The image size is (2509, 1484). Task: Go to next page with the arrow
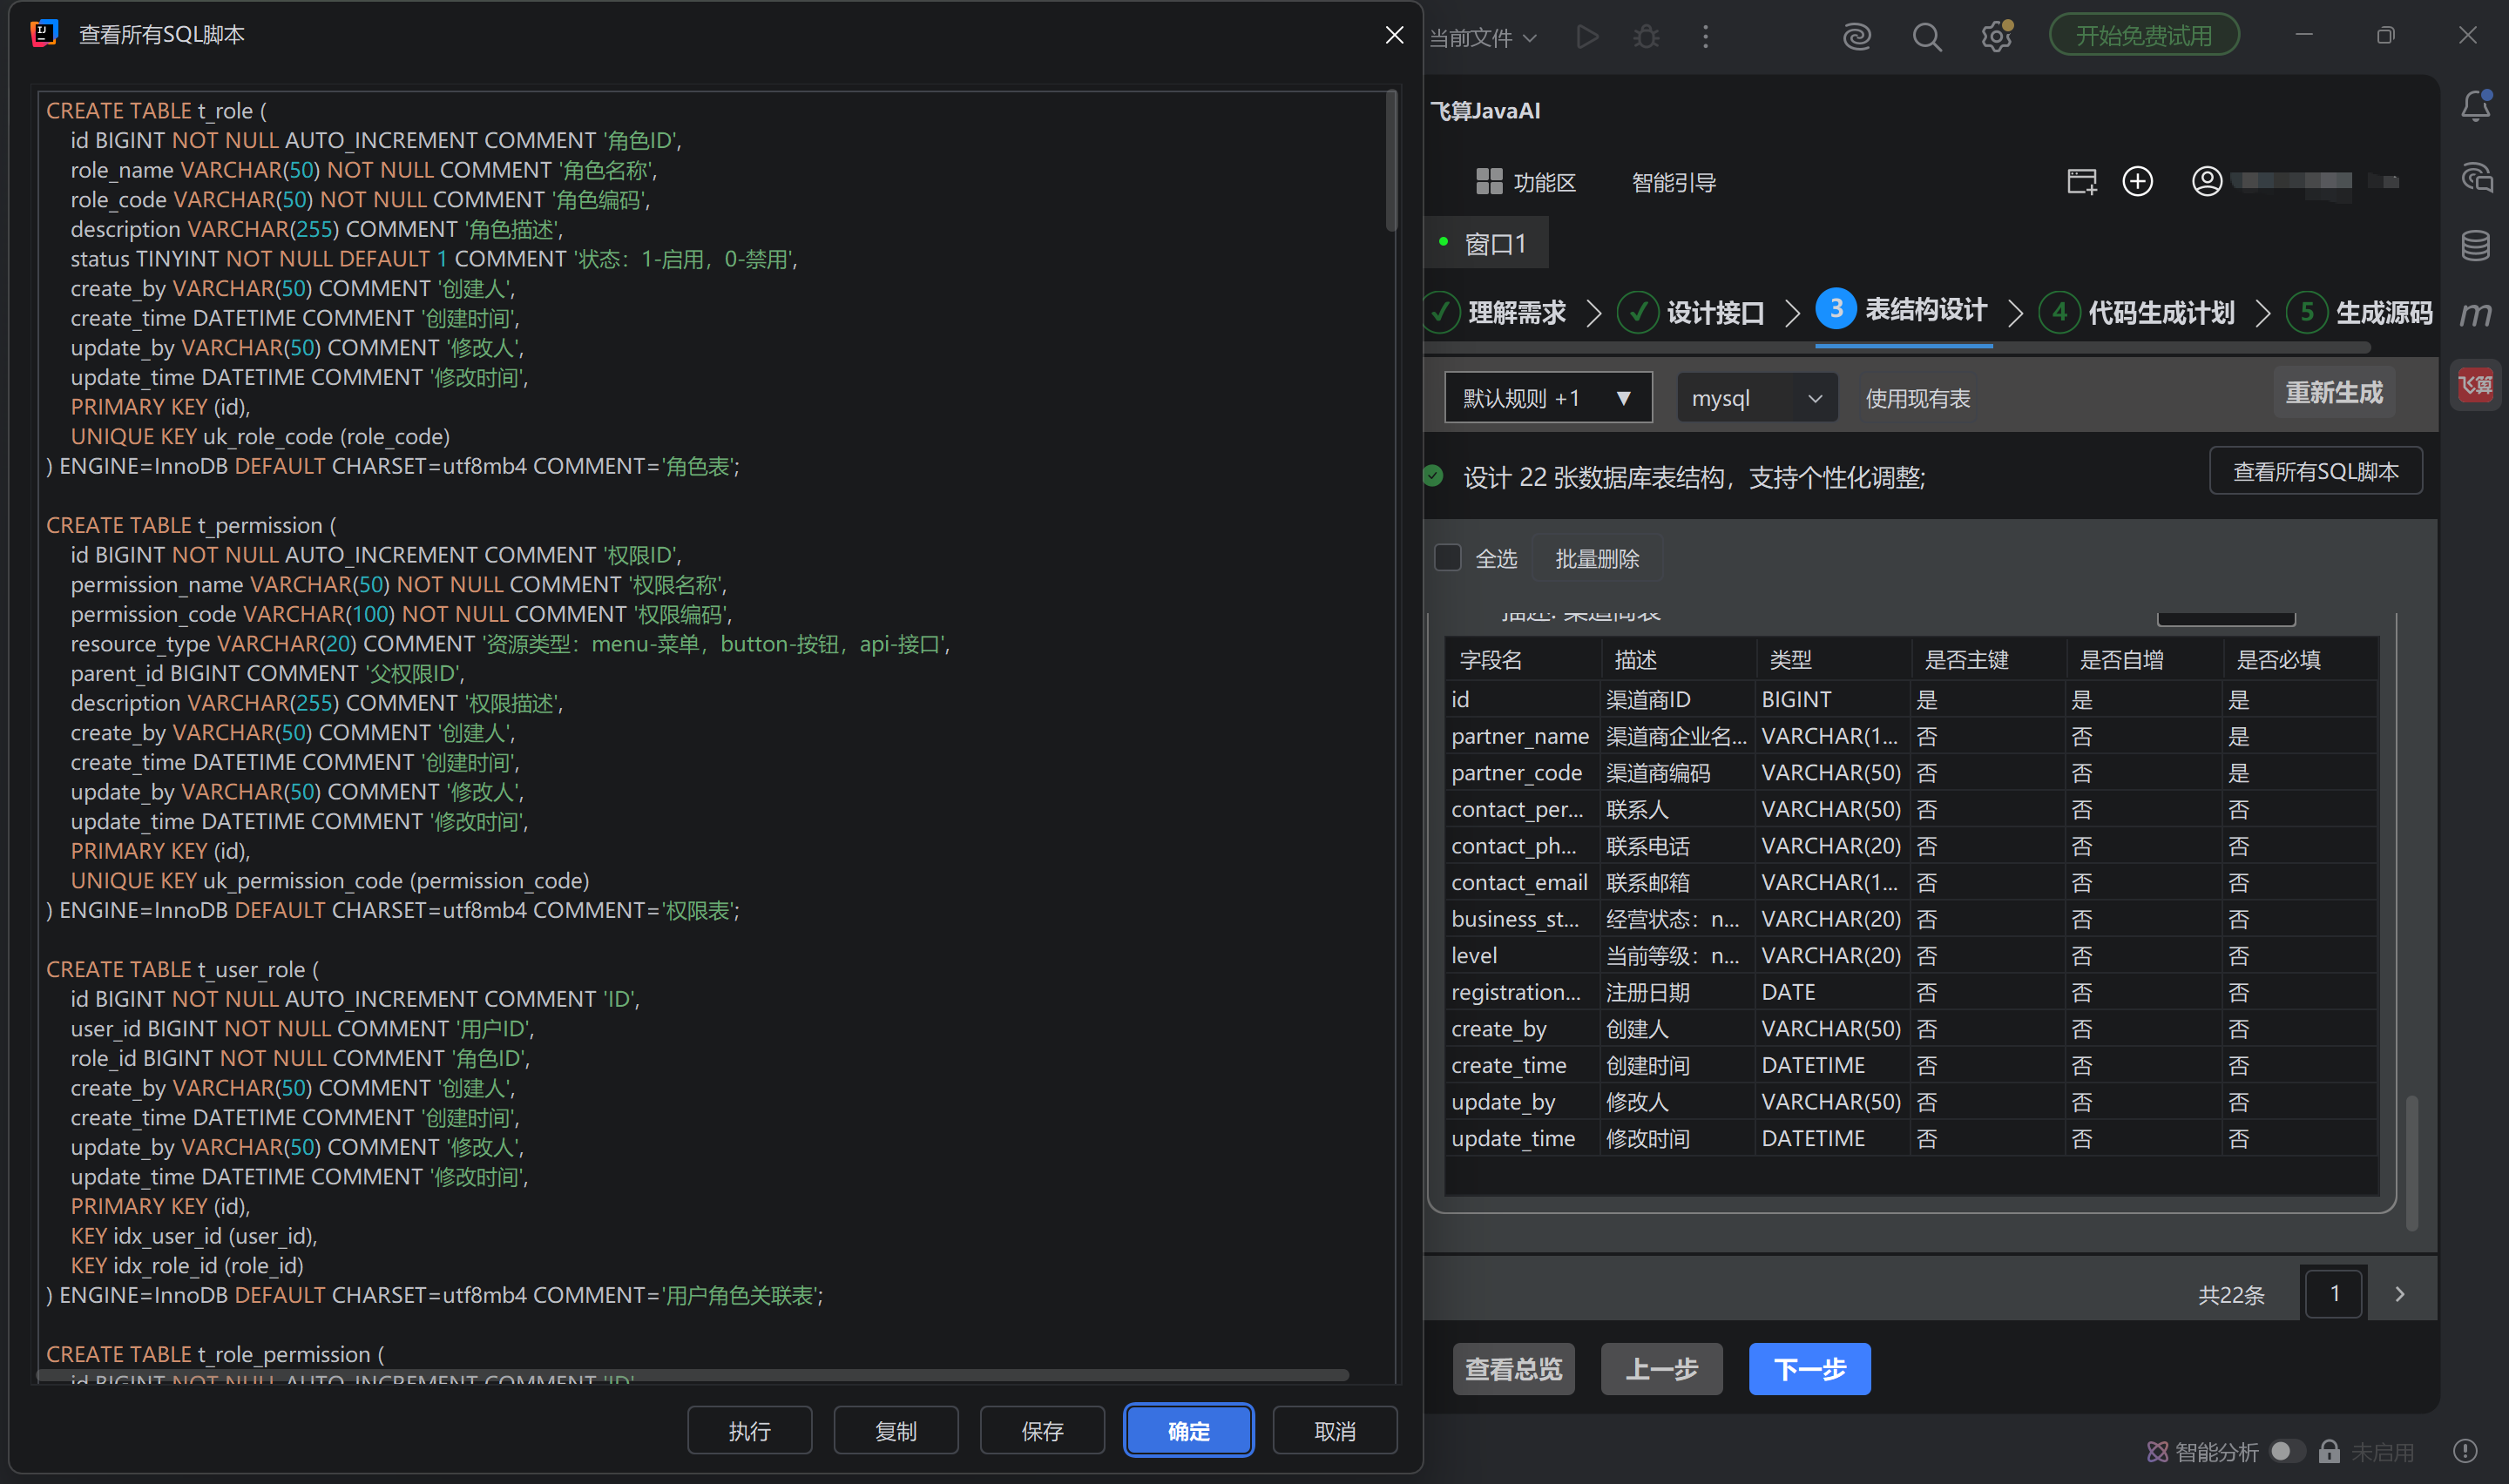(2399, 1294)
